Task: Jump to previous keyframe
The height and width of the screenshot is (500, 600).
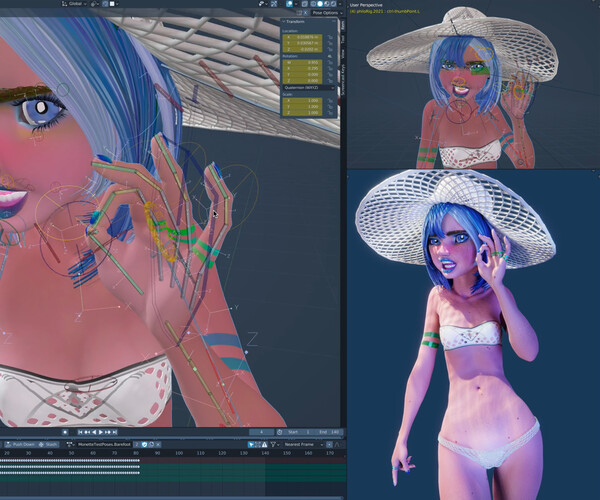Action: point(87,432)
